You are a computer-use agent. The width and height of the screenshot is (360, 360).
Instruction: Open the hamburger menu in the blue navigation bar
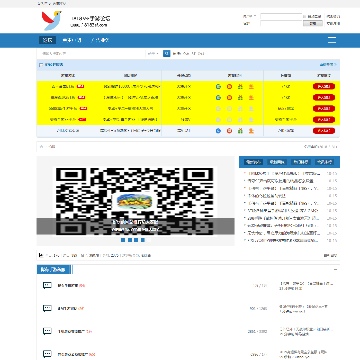click(x=332, y=40)
